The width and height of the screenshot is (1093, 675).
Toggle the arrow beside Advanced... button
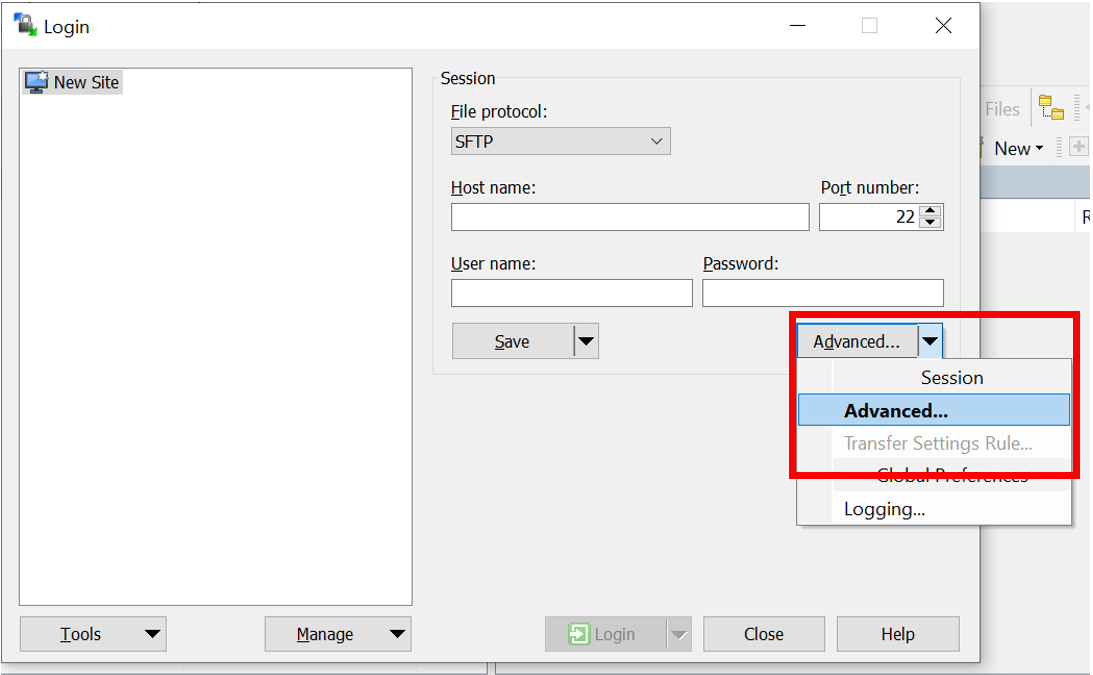[931, 342]
